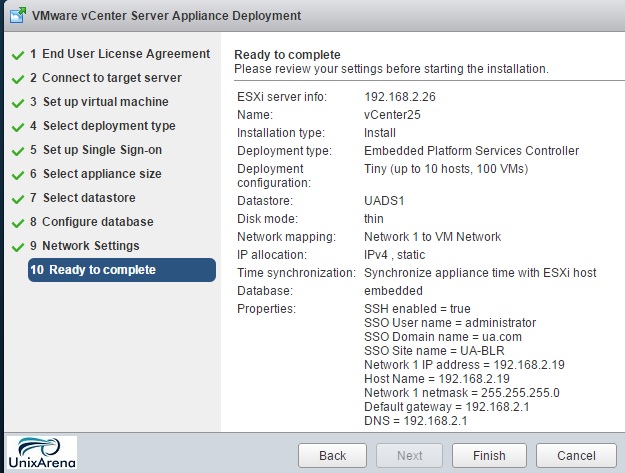Image resolution: width=625 pixels, height=473 pixels.
Task: Open step 2 Connect to target server
Action: [x=106, y=78]
